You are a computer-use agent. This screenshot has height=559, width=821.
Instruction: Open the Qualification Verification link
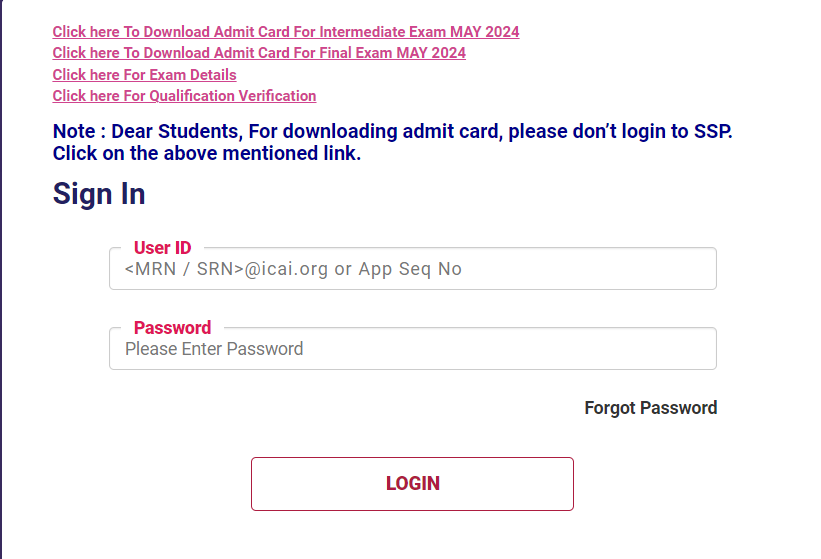click(184, 96)
